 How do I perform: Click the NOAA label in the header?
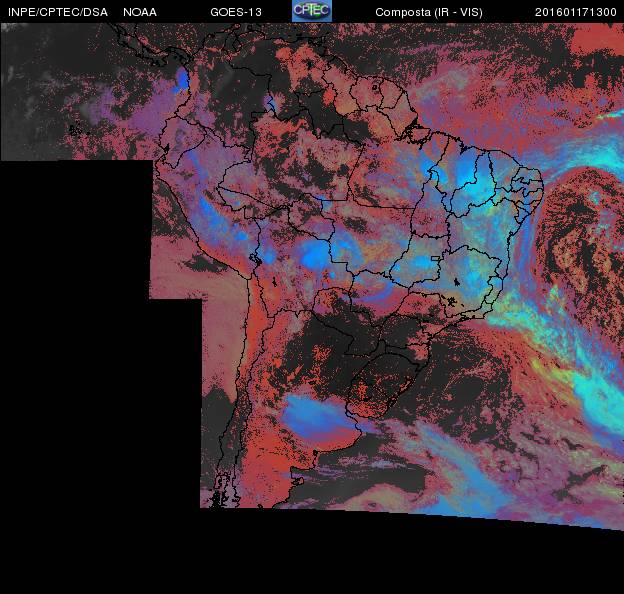[x=140, y=12]
